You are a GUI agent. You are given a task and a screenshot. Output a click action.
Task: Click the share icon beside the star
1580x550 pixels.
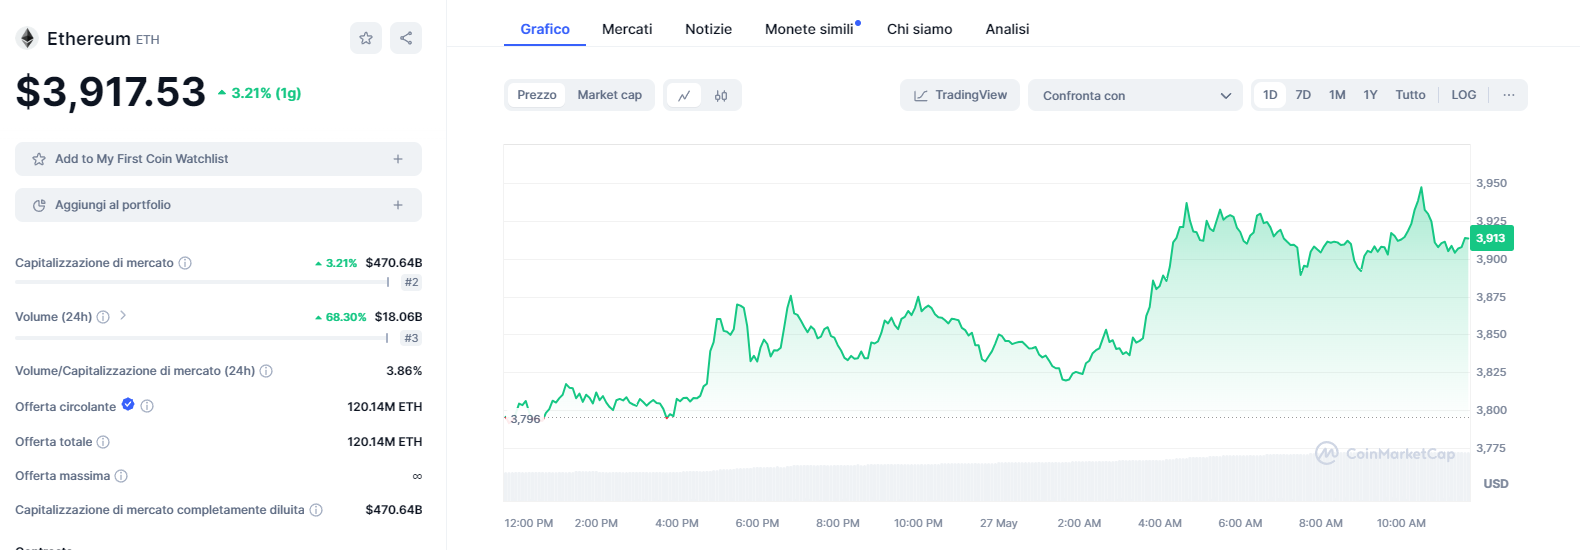(406, 38)
